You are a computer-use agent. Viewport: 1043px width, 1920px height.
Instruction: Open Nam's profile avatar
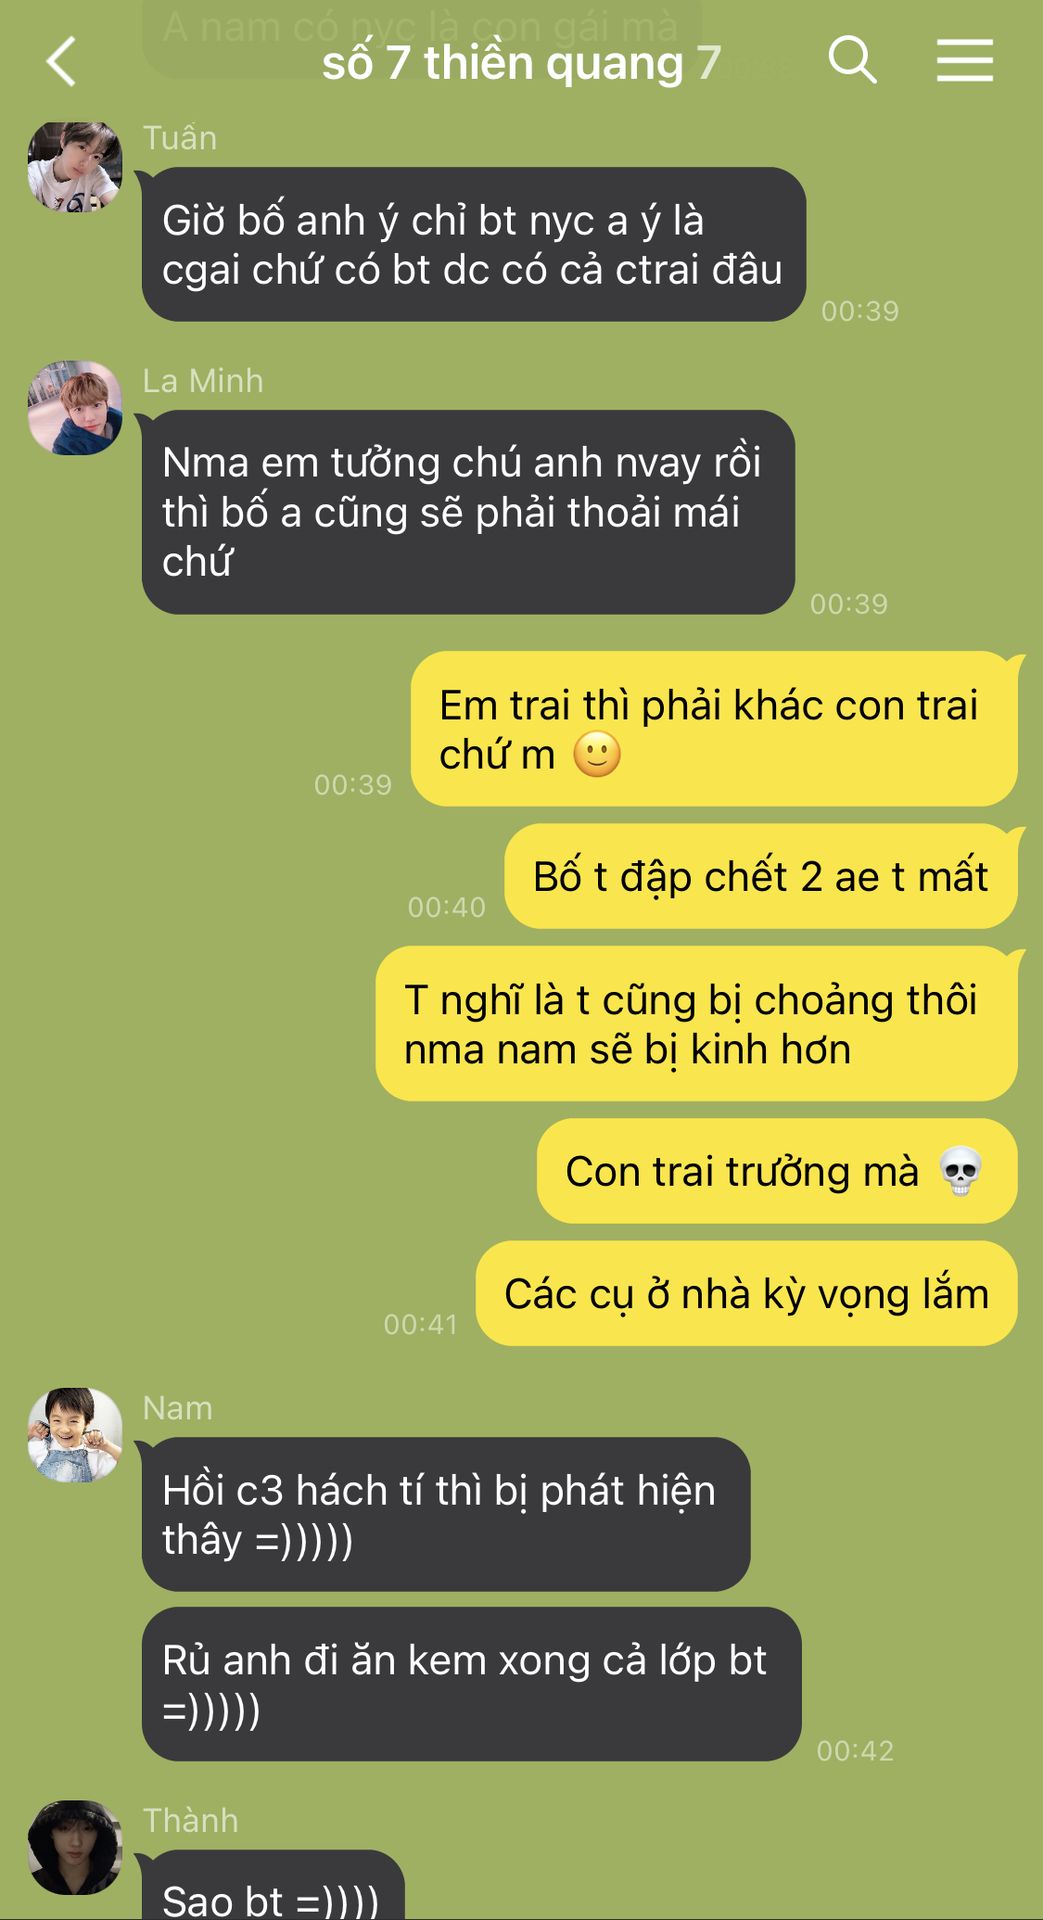click(x=75, y=1435)
